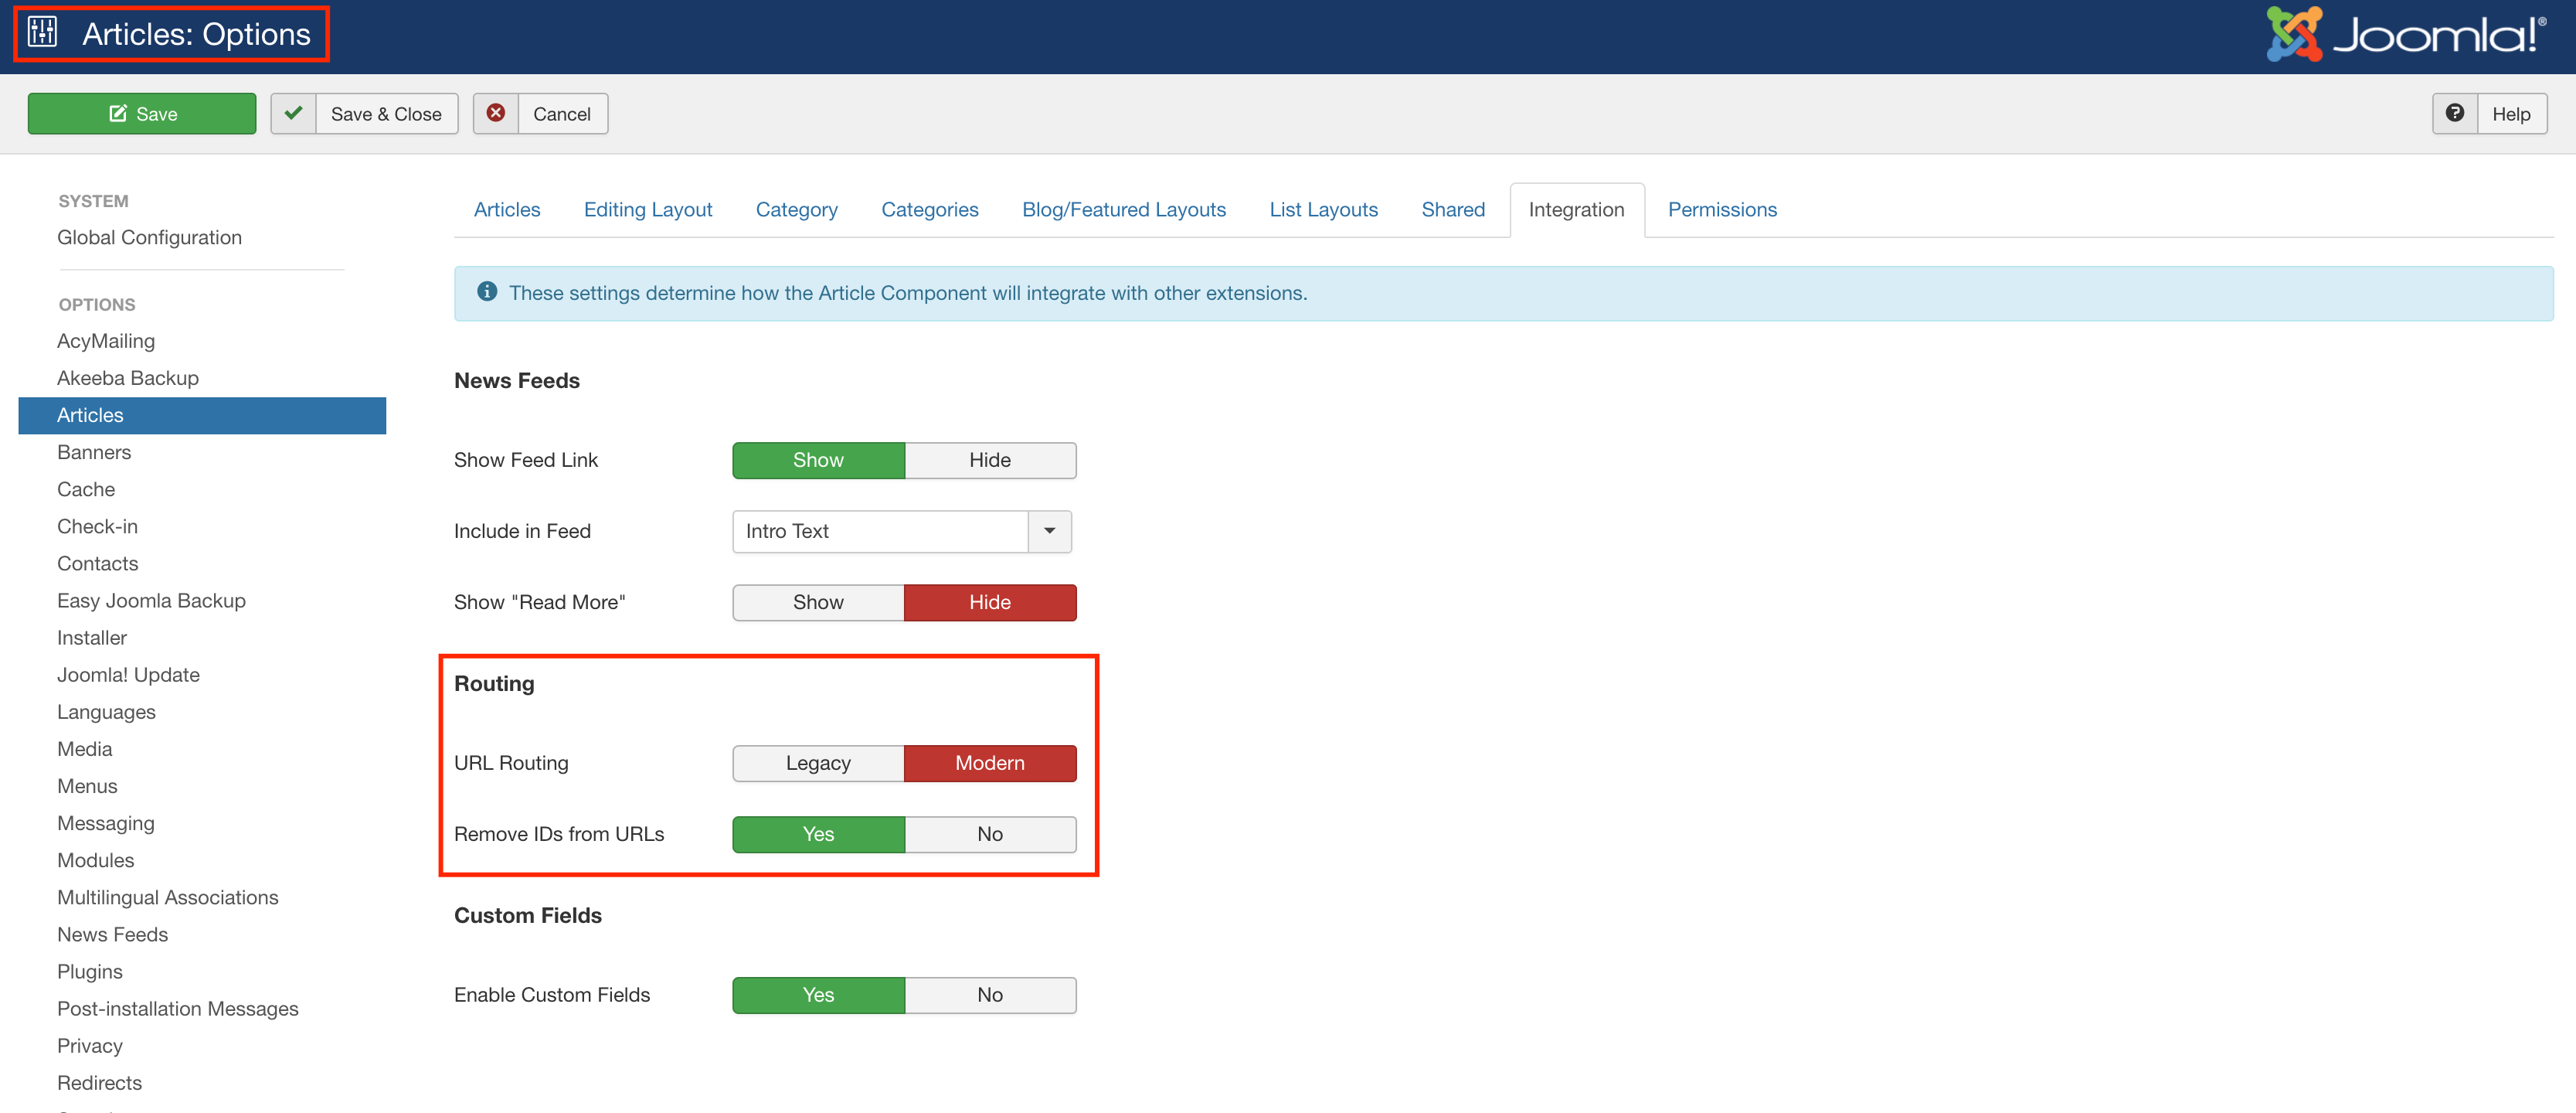The image size is (2576, 1113).
Task: Open the Blog/Featured Layouts tab
Action: coord(1123,210)
